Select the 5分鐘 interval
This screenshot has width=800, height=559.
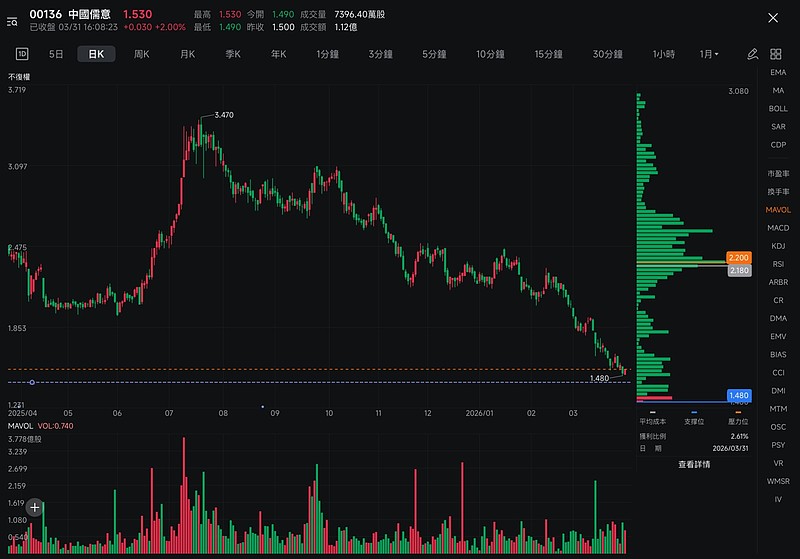click(x=434, y=54)
